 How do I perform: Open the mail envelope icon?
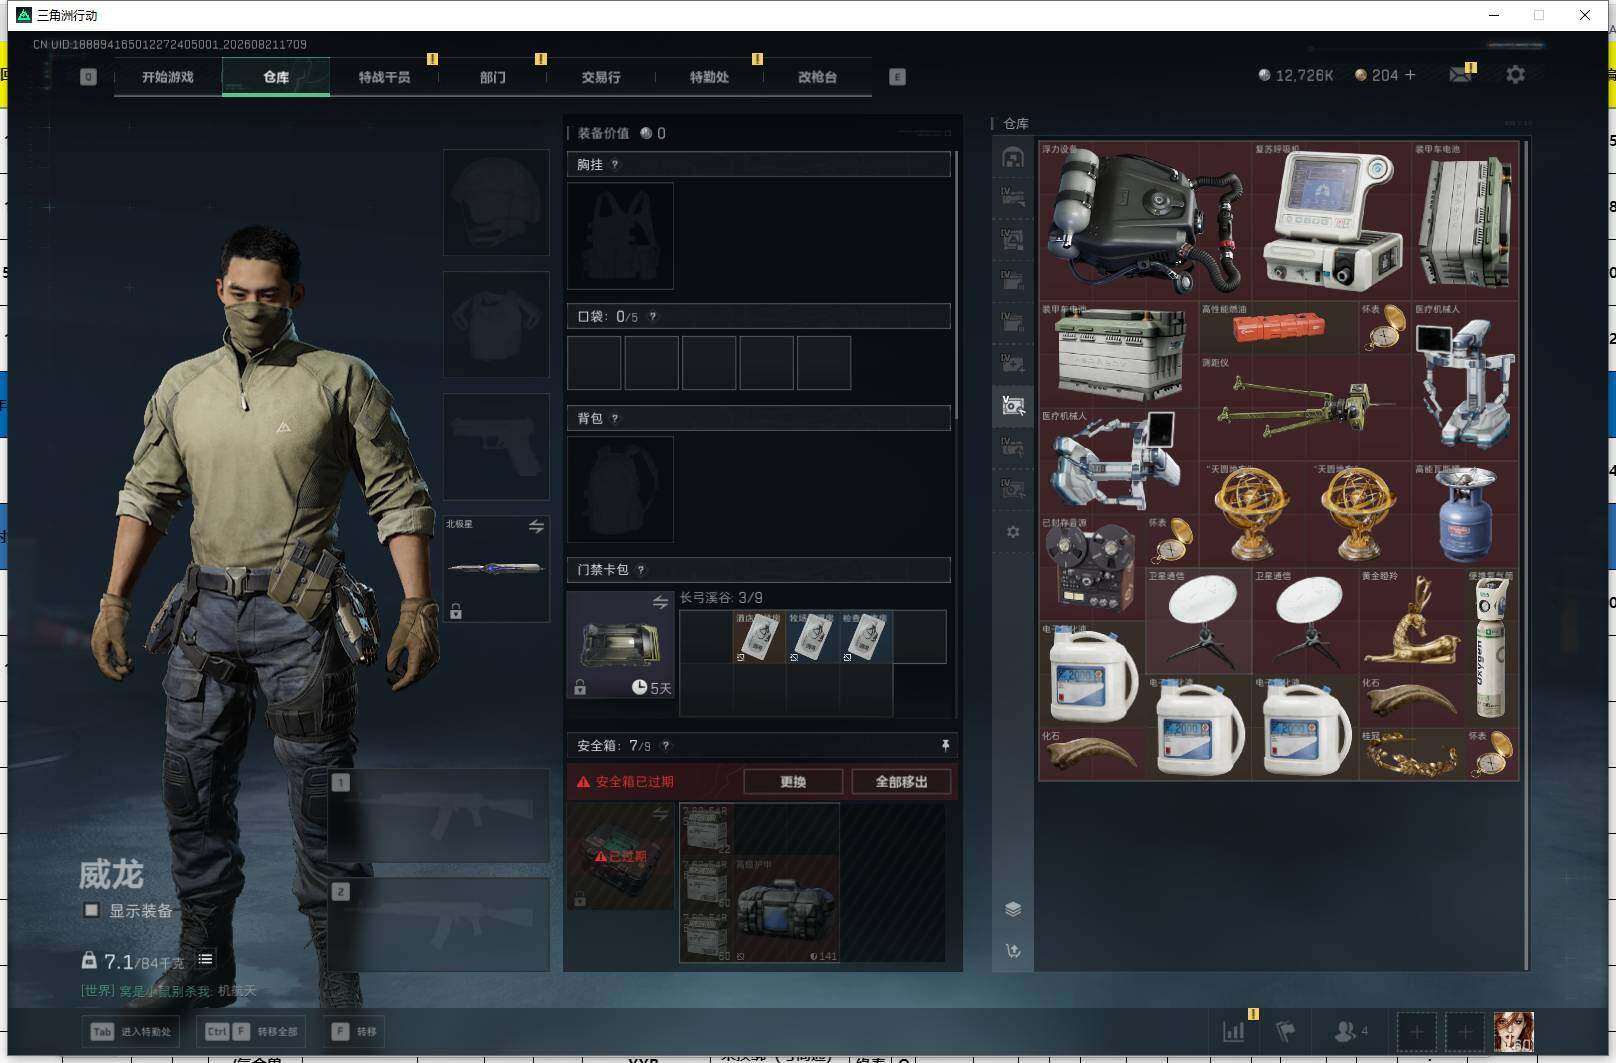1460,75
